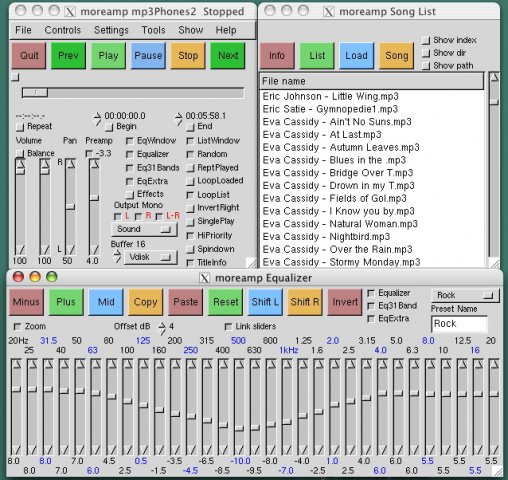Open the Vdisk dropdown

click(150, 257)
